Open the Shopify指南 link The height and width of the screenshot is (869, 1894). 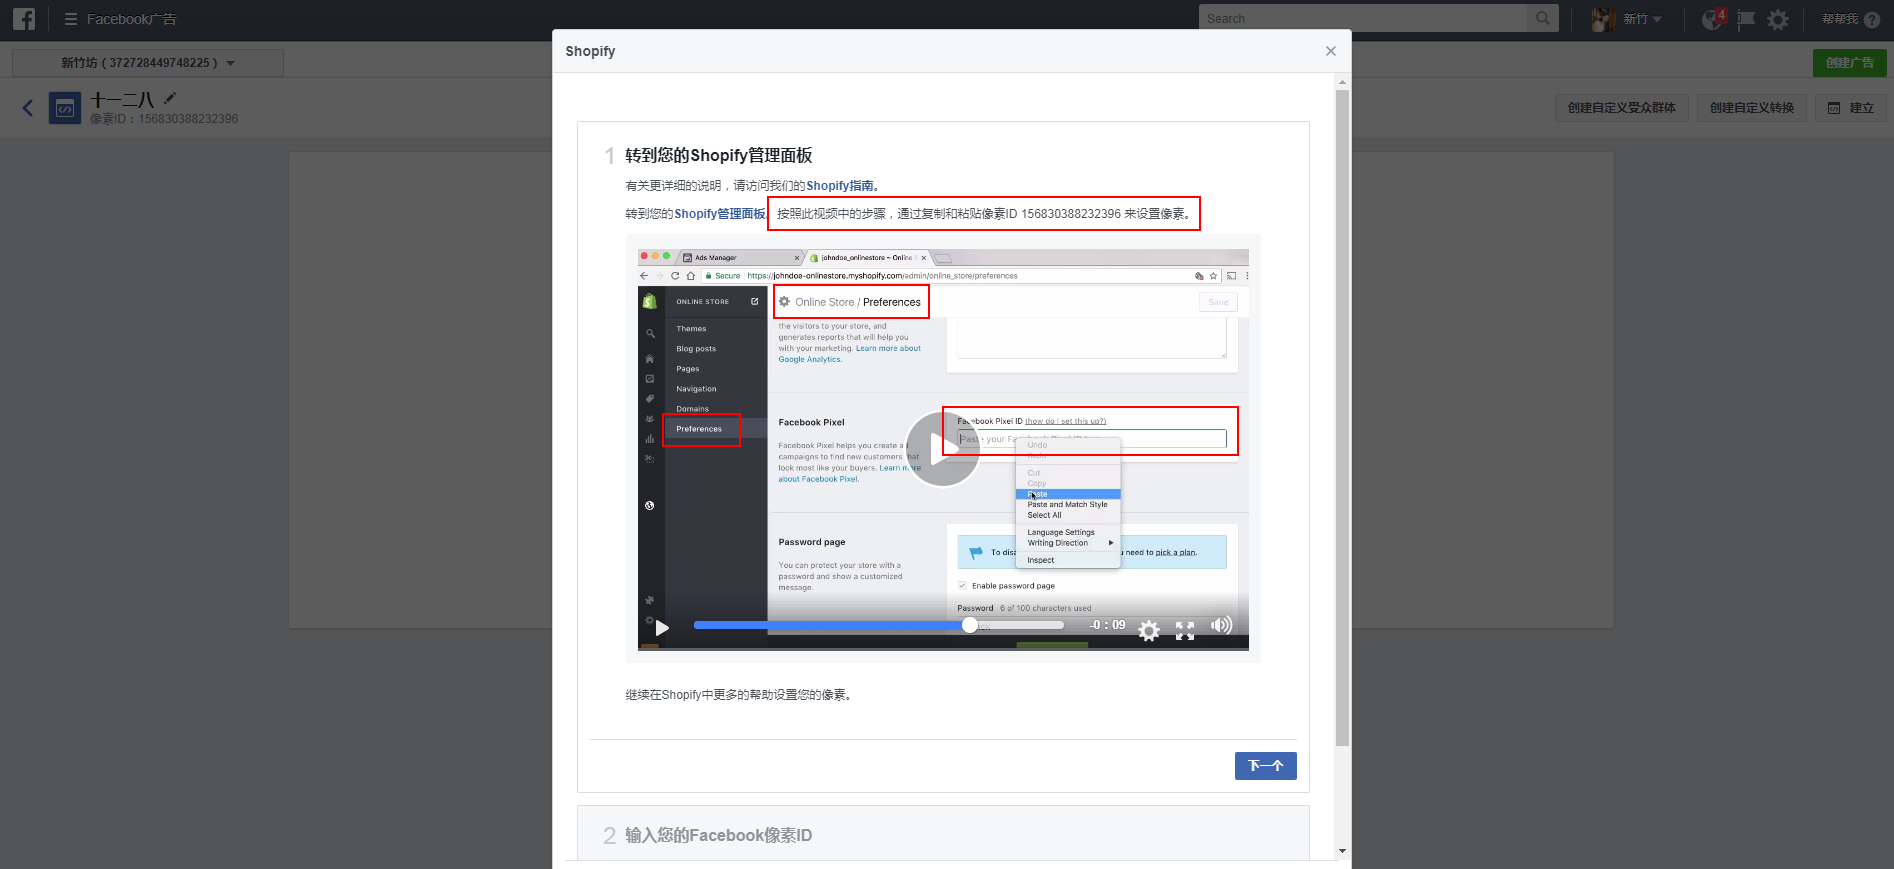point(840,186)
